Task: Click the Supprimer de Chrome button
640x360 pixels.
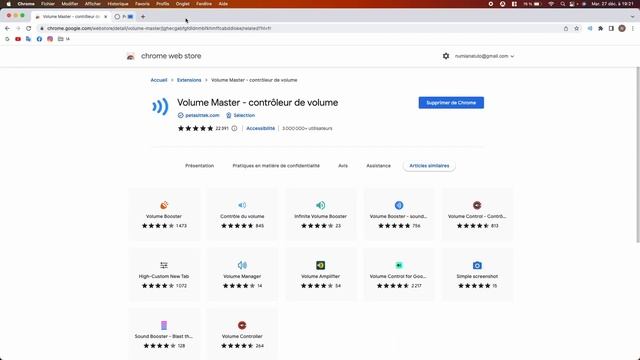Action: click(x=451, y=102)
